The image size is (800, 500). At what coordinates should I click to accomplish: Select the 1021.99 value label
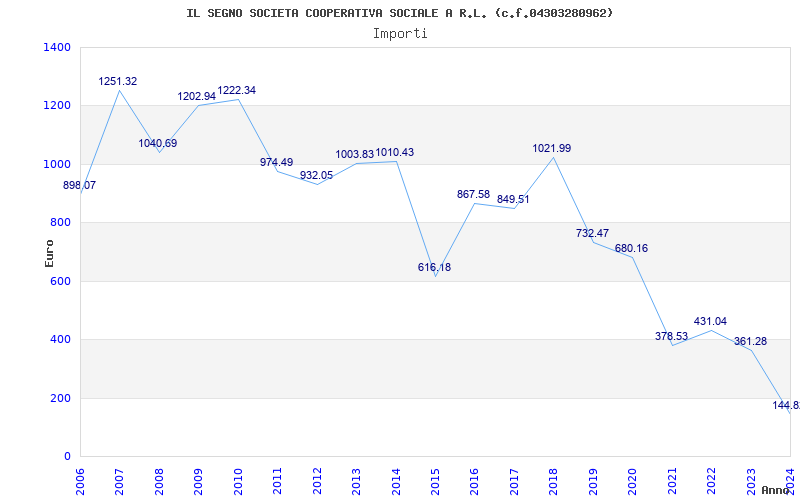point(552,148)
